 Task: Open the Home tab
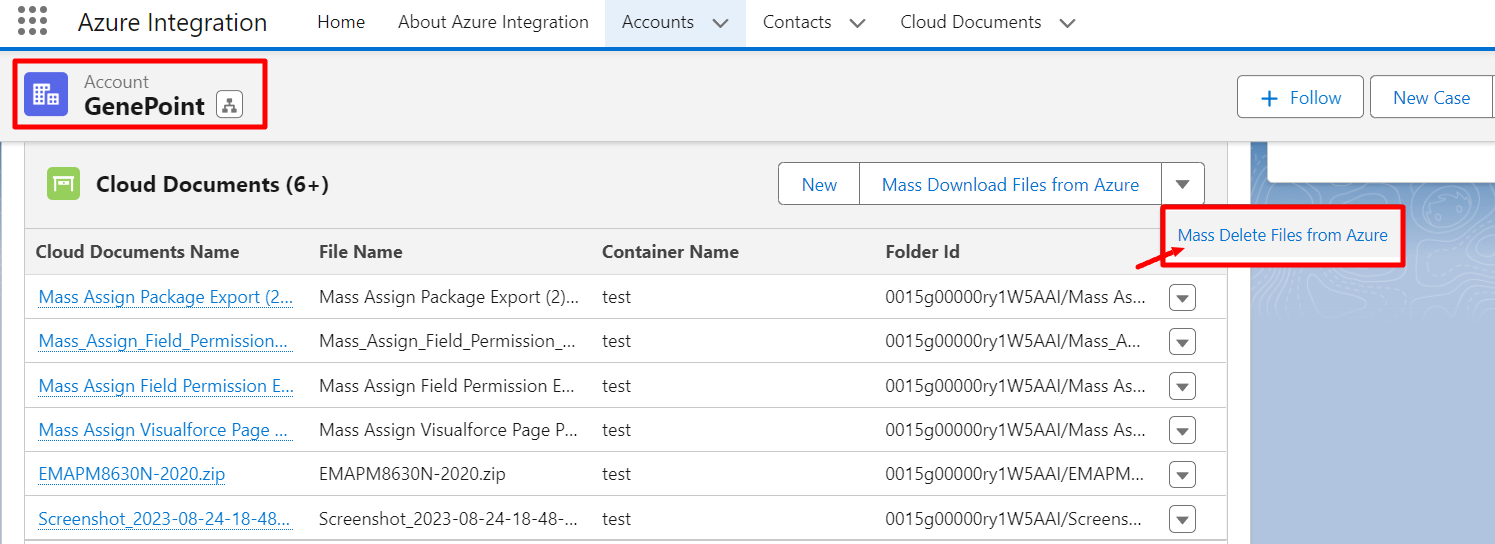341,22
